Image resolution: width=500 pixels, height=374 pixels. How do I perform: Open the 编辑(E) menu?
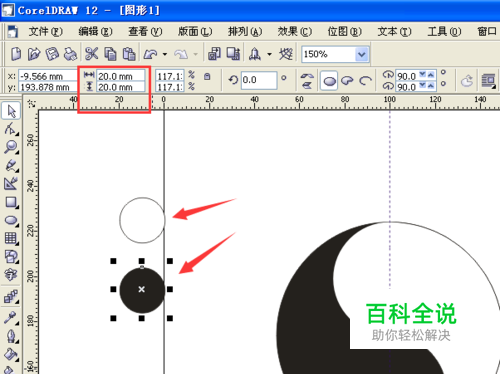click(95, 32)
